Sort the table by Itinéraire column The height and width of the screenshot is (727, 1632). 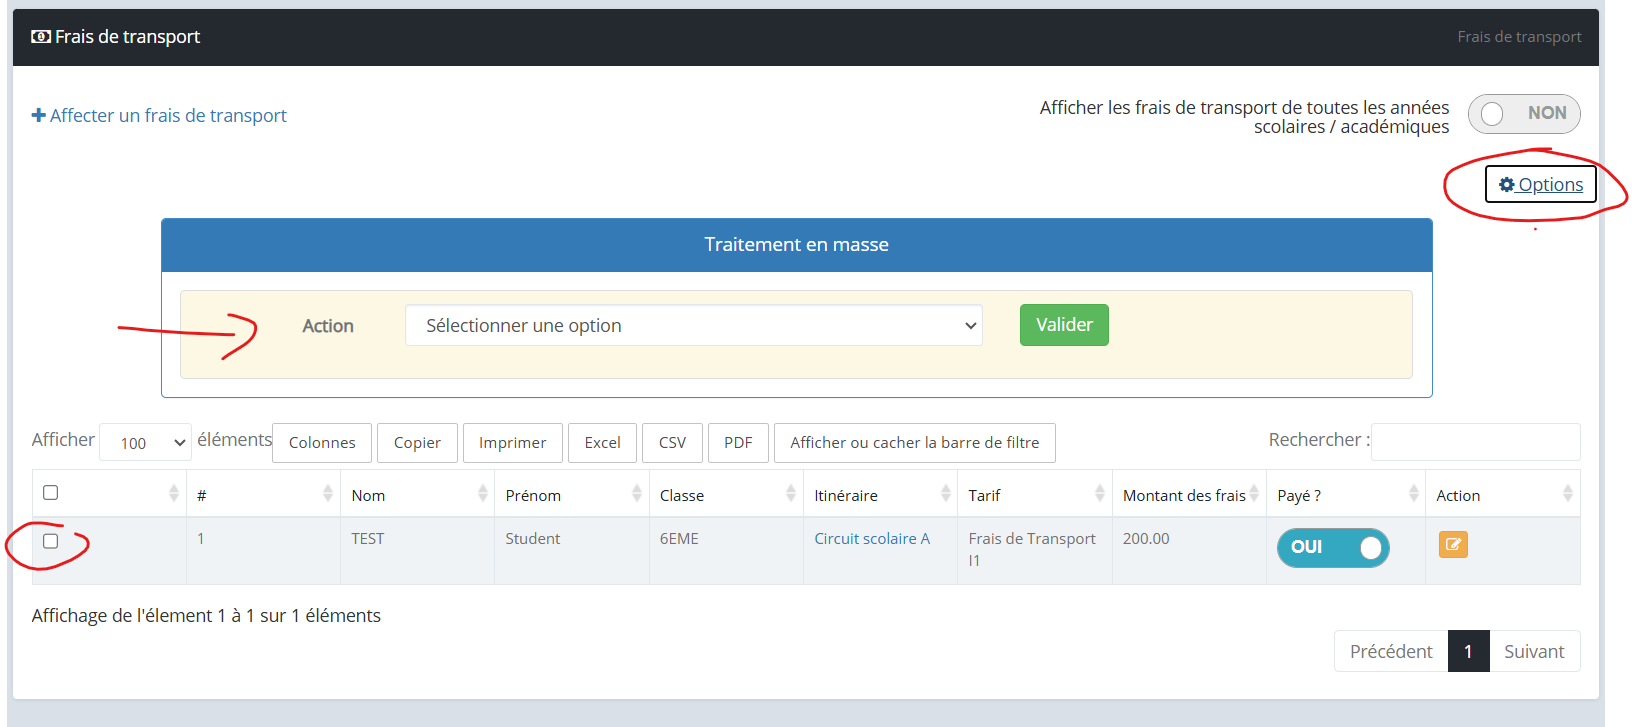pyautogui.click(x=881, y=494)
